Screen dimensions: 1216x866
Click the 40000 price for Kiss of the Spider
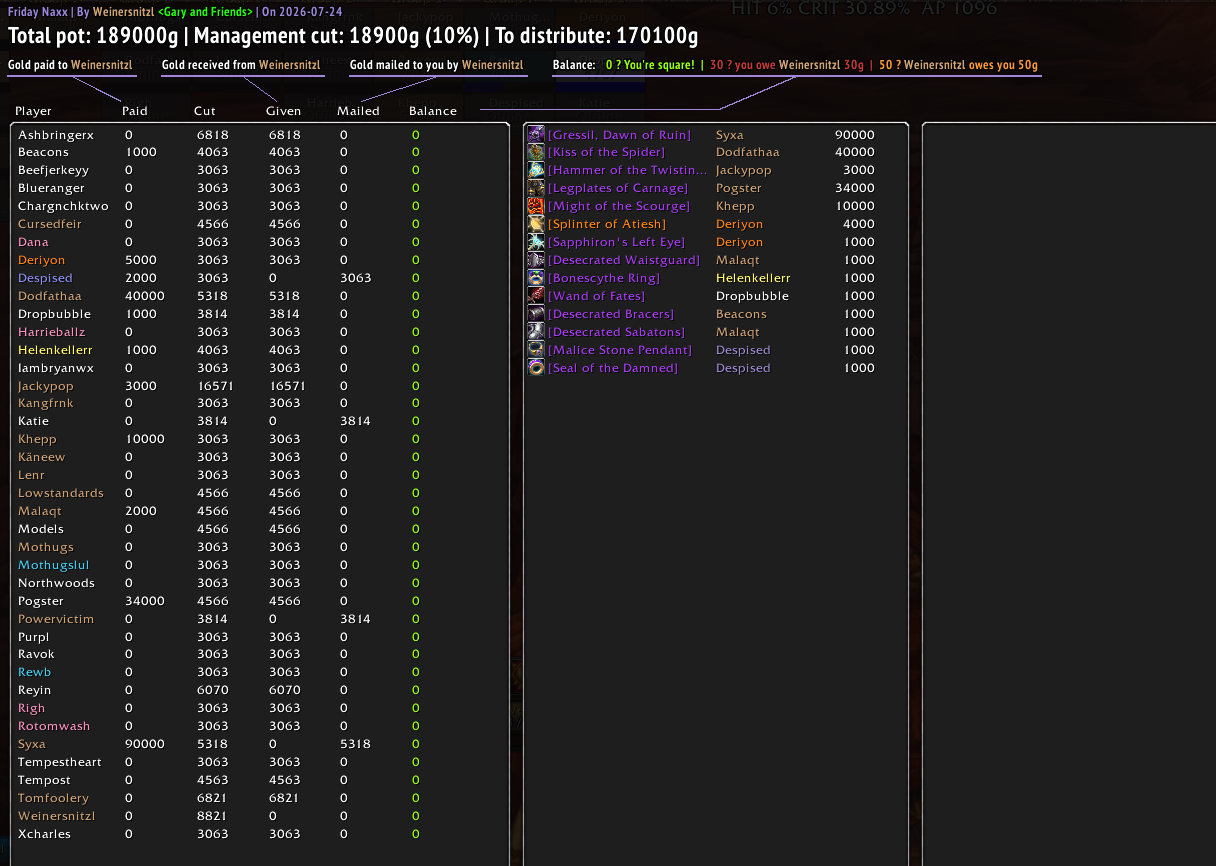point(855,153)
